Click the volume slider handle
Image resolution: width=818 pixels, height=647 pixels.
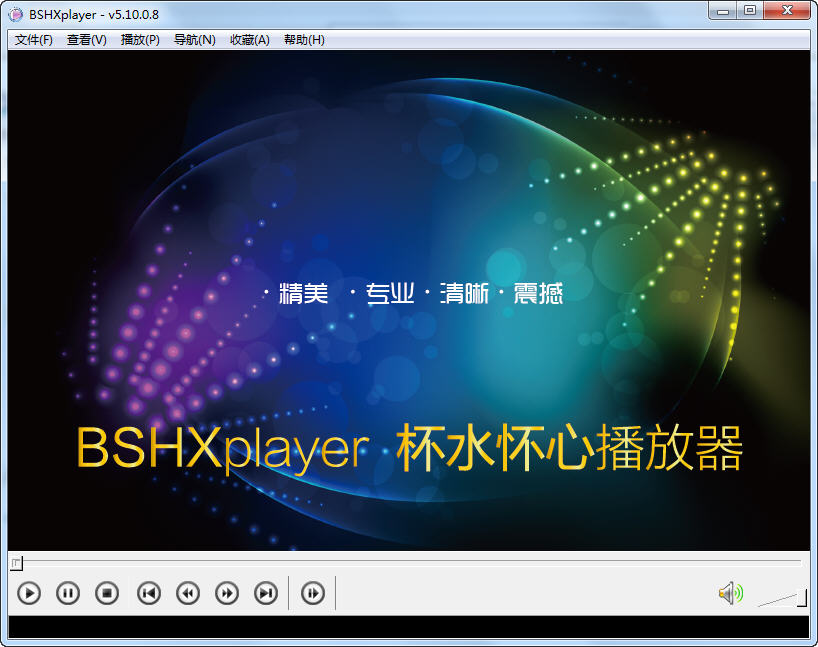802,598
